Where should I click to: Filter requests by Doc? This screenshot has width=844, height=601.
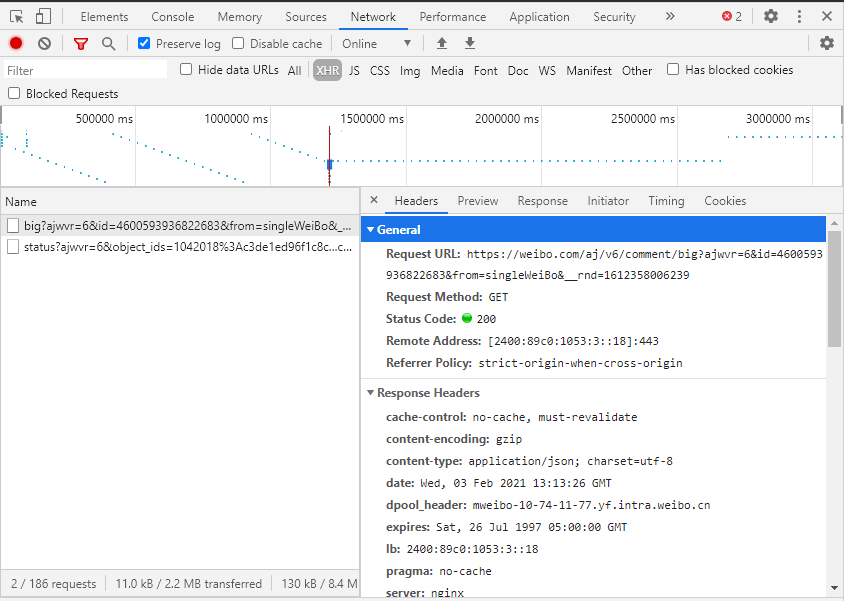(518, 70)
